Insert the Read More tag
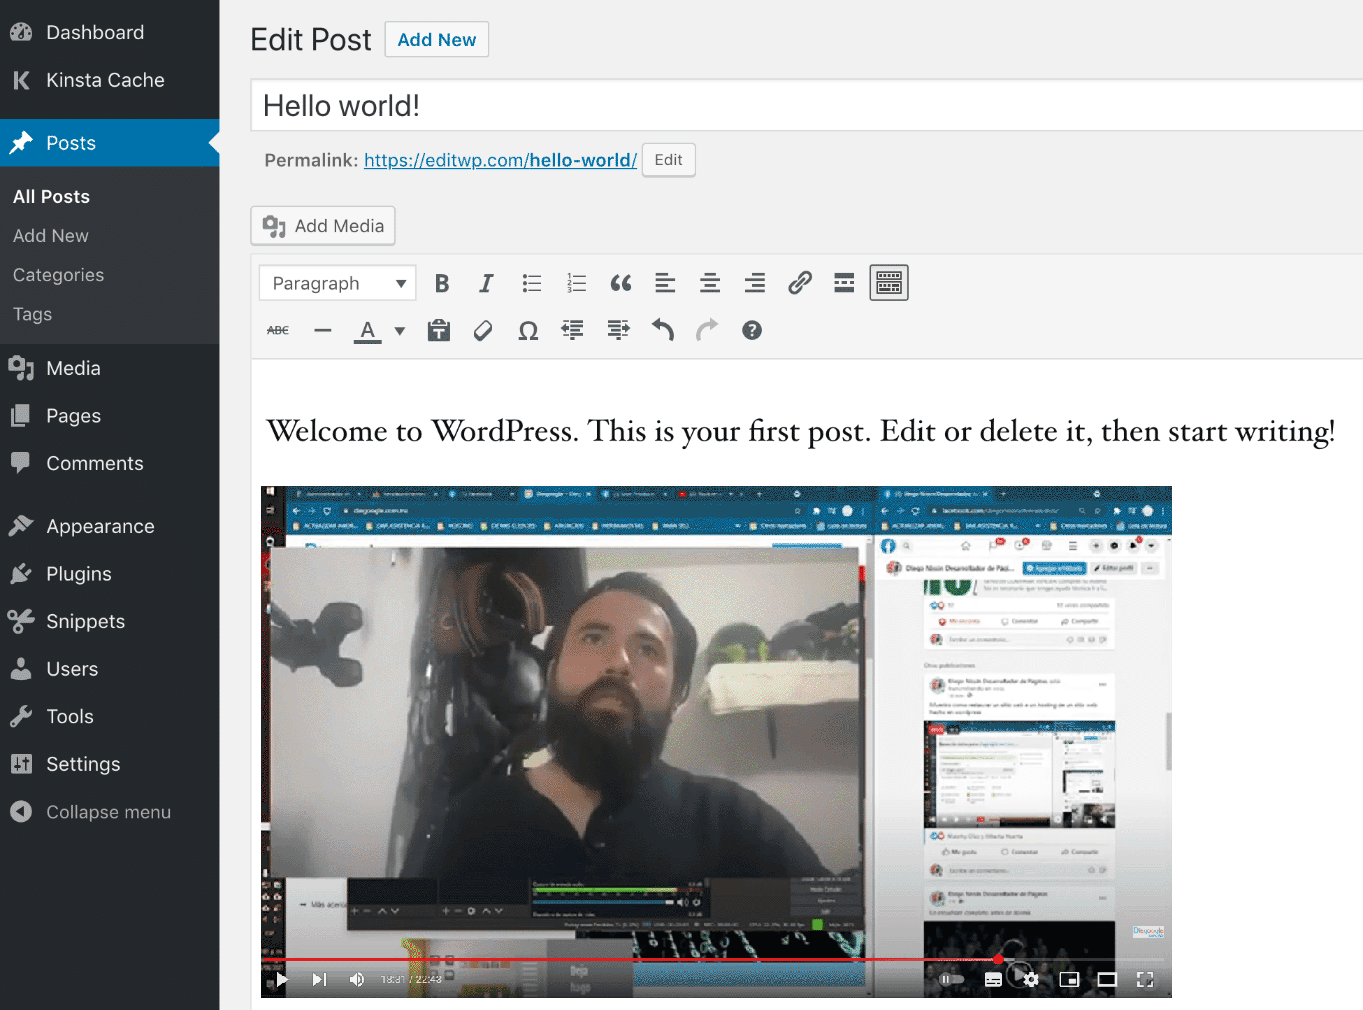This screenshot has height=1010, width=1363. pos(844,283)
